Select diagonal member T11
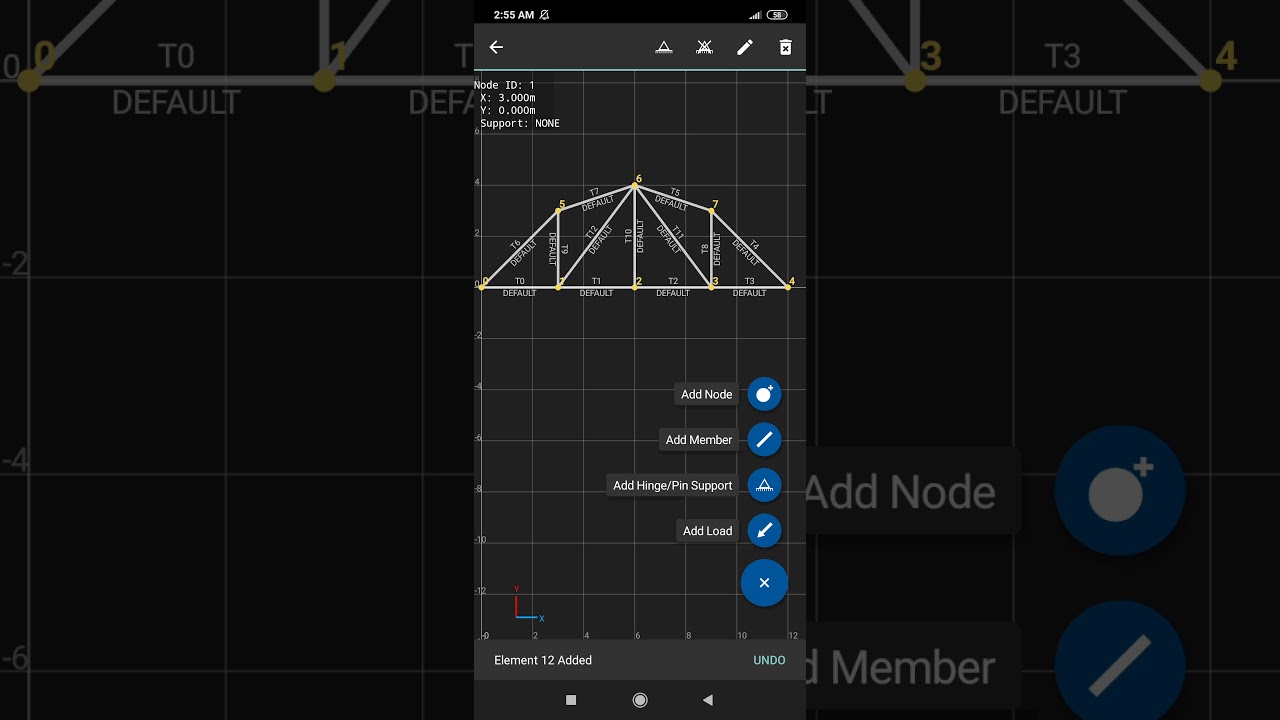Image resolution: width=1280 pixels, height=720 pixels. coord(673,236)
